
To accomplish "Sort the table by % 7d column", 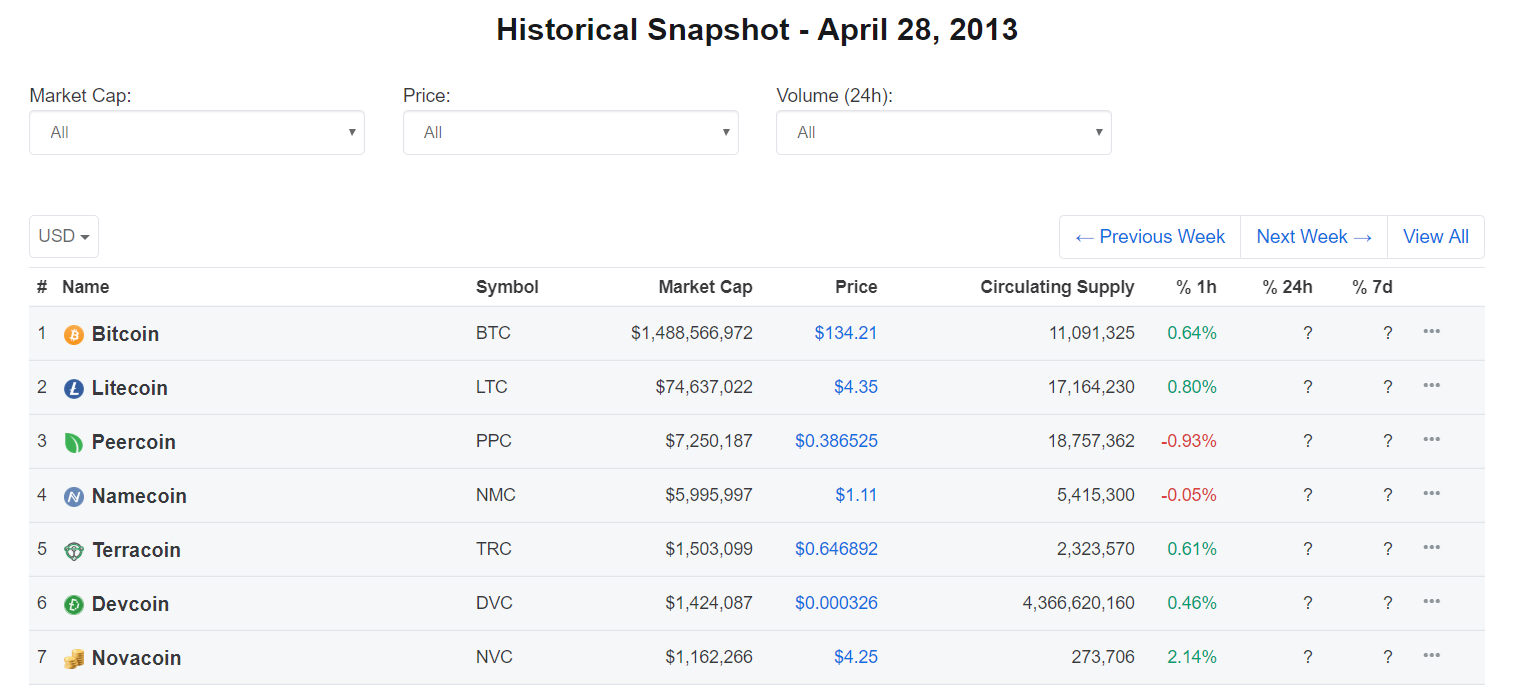I will 1372,287.
